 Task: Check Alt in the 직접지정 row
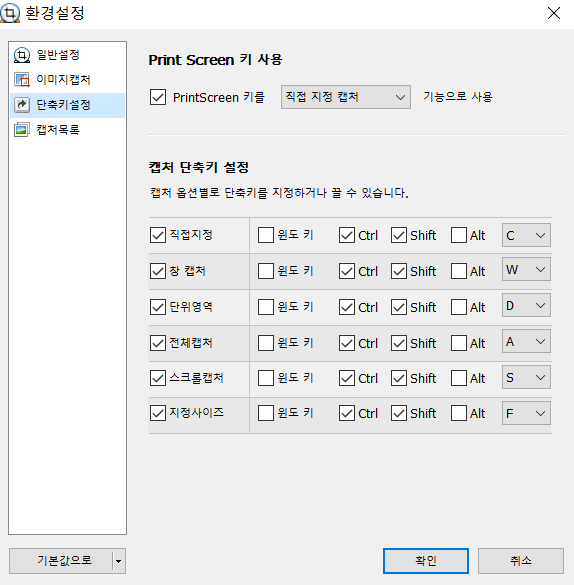coord(459,235)
